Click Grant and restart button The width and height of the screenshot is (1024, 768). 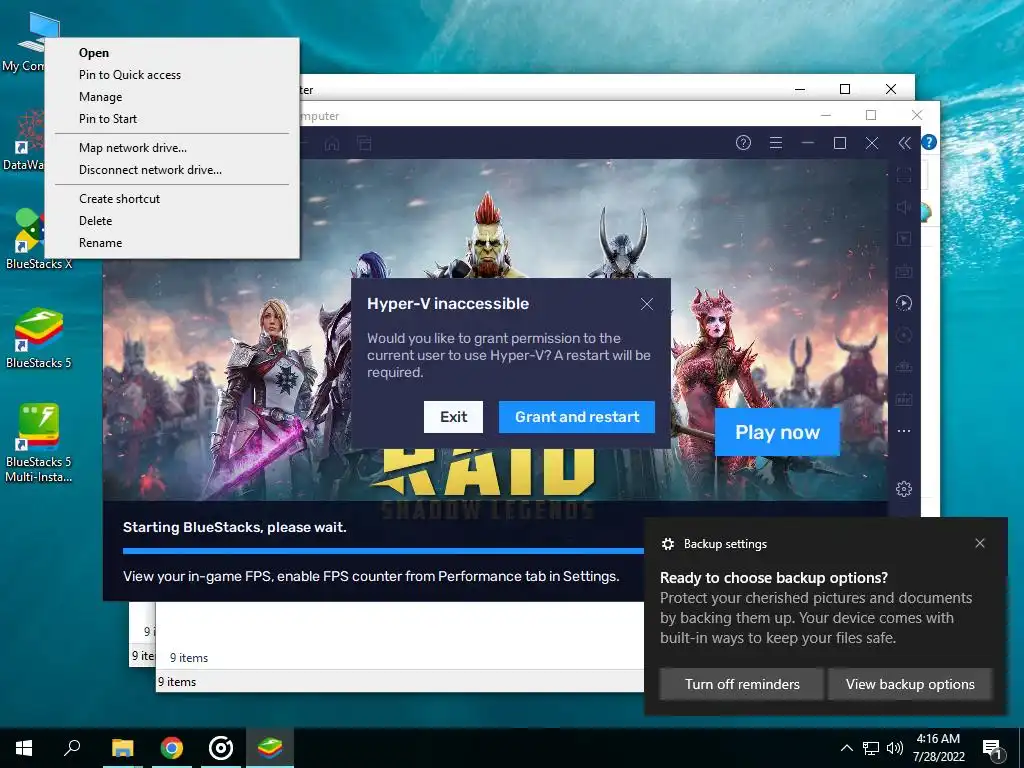[577, 417]
